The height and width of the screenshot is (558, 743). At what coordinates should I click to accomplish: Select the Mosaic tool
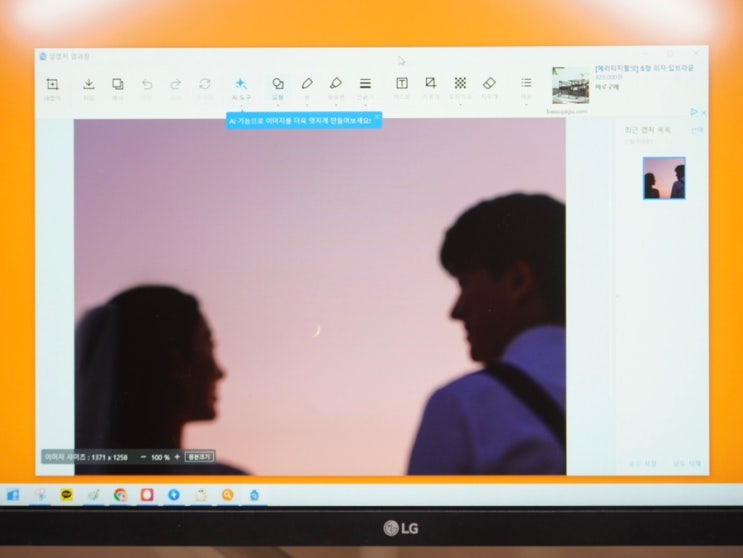tap(460, 83)
